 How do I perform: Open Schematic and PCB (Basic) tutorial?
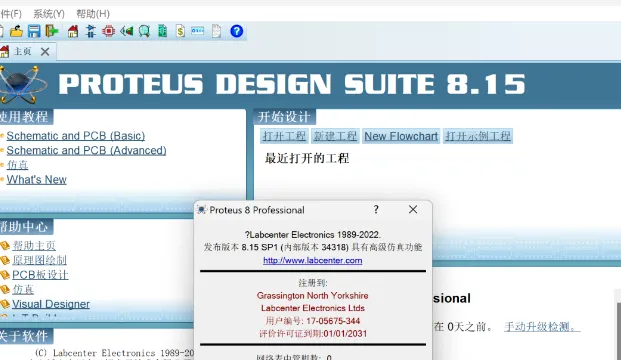76,136
